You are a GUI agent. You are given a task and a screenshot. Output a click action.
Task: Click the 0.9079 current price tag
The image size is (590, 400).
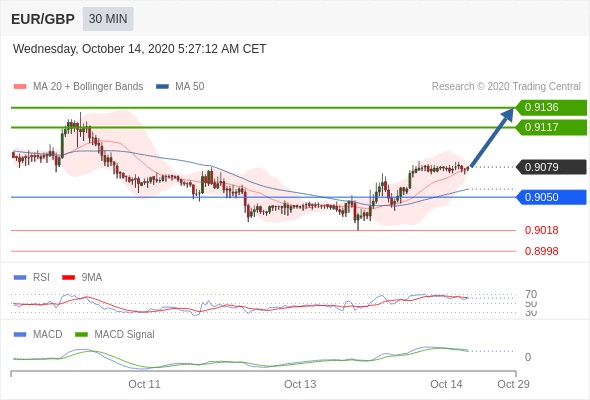pyautogui.click(x=551, y=167)
